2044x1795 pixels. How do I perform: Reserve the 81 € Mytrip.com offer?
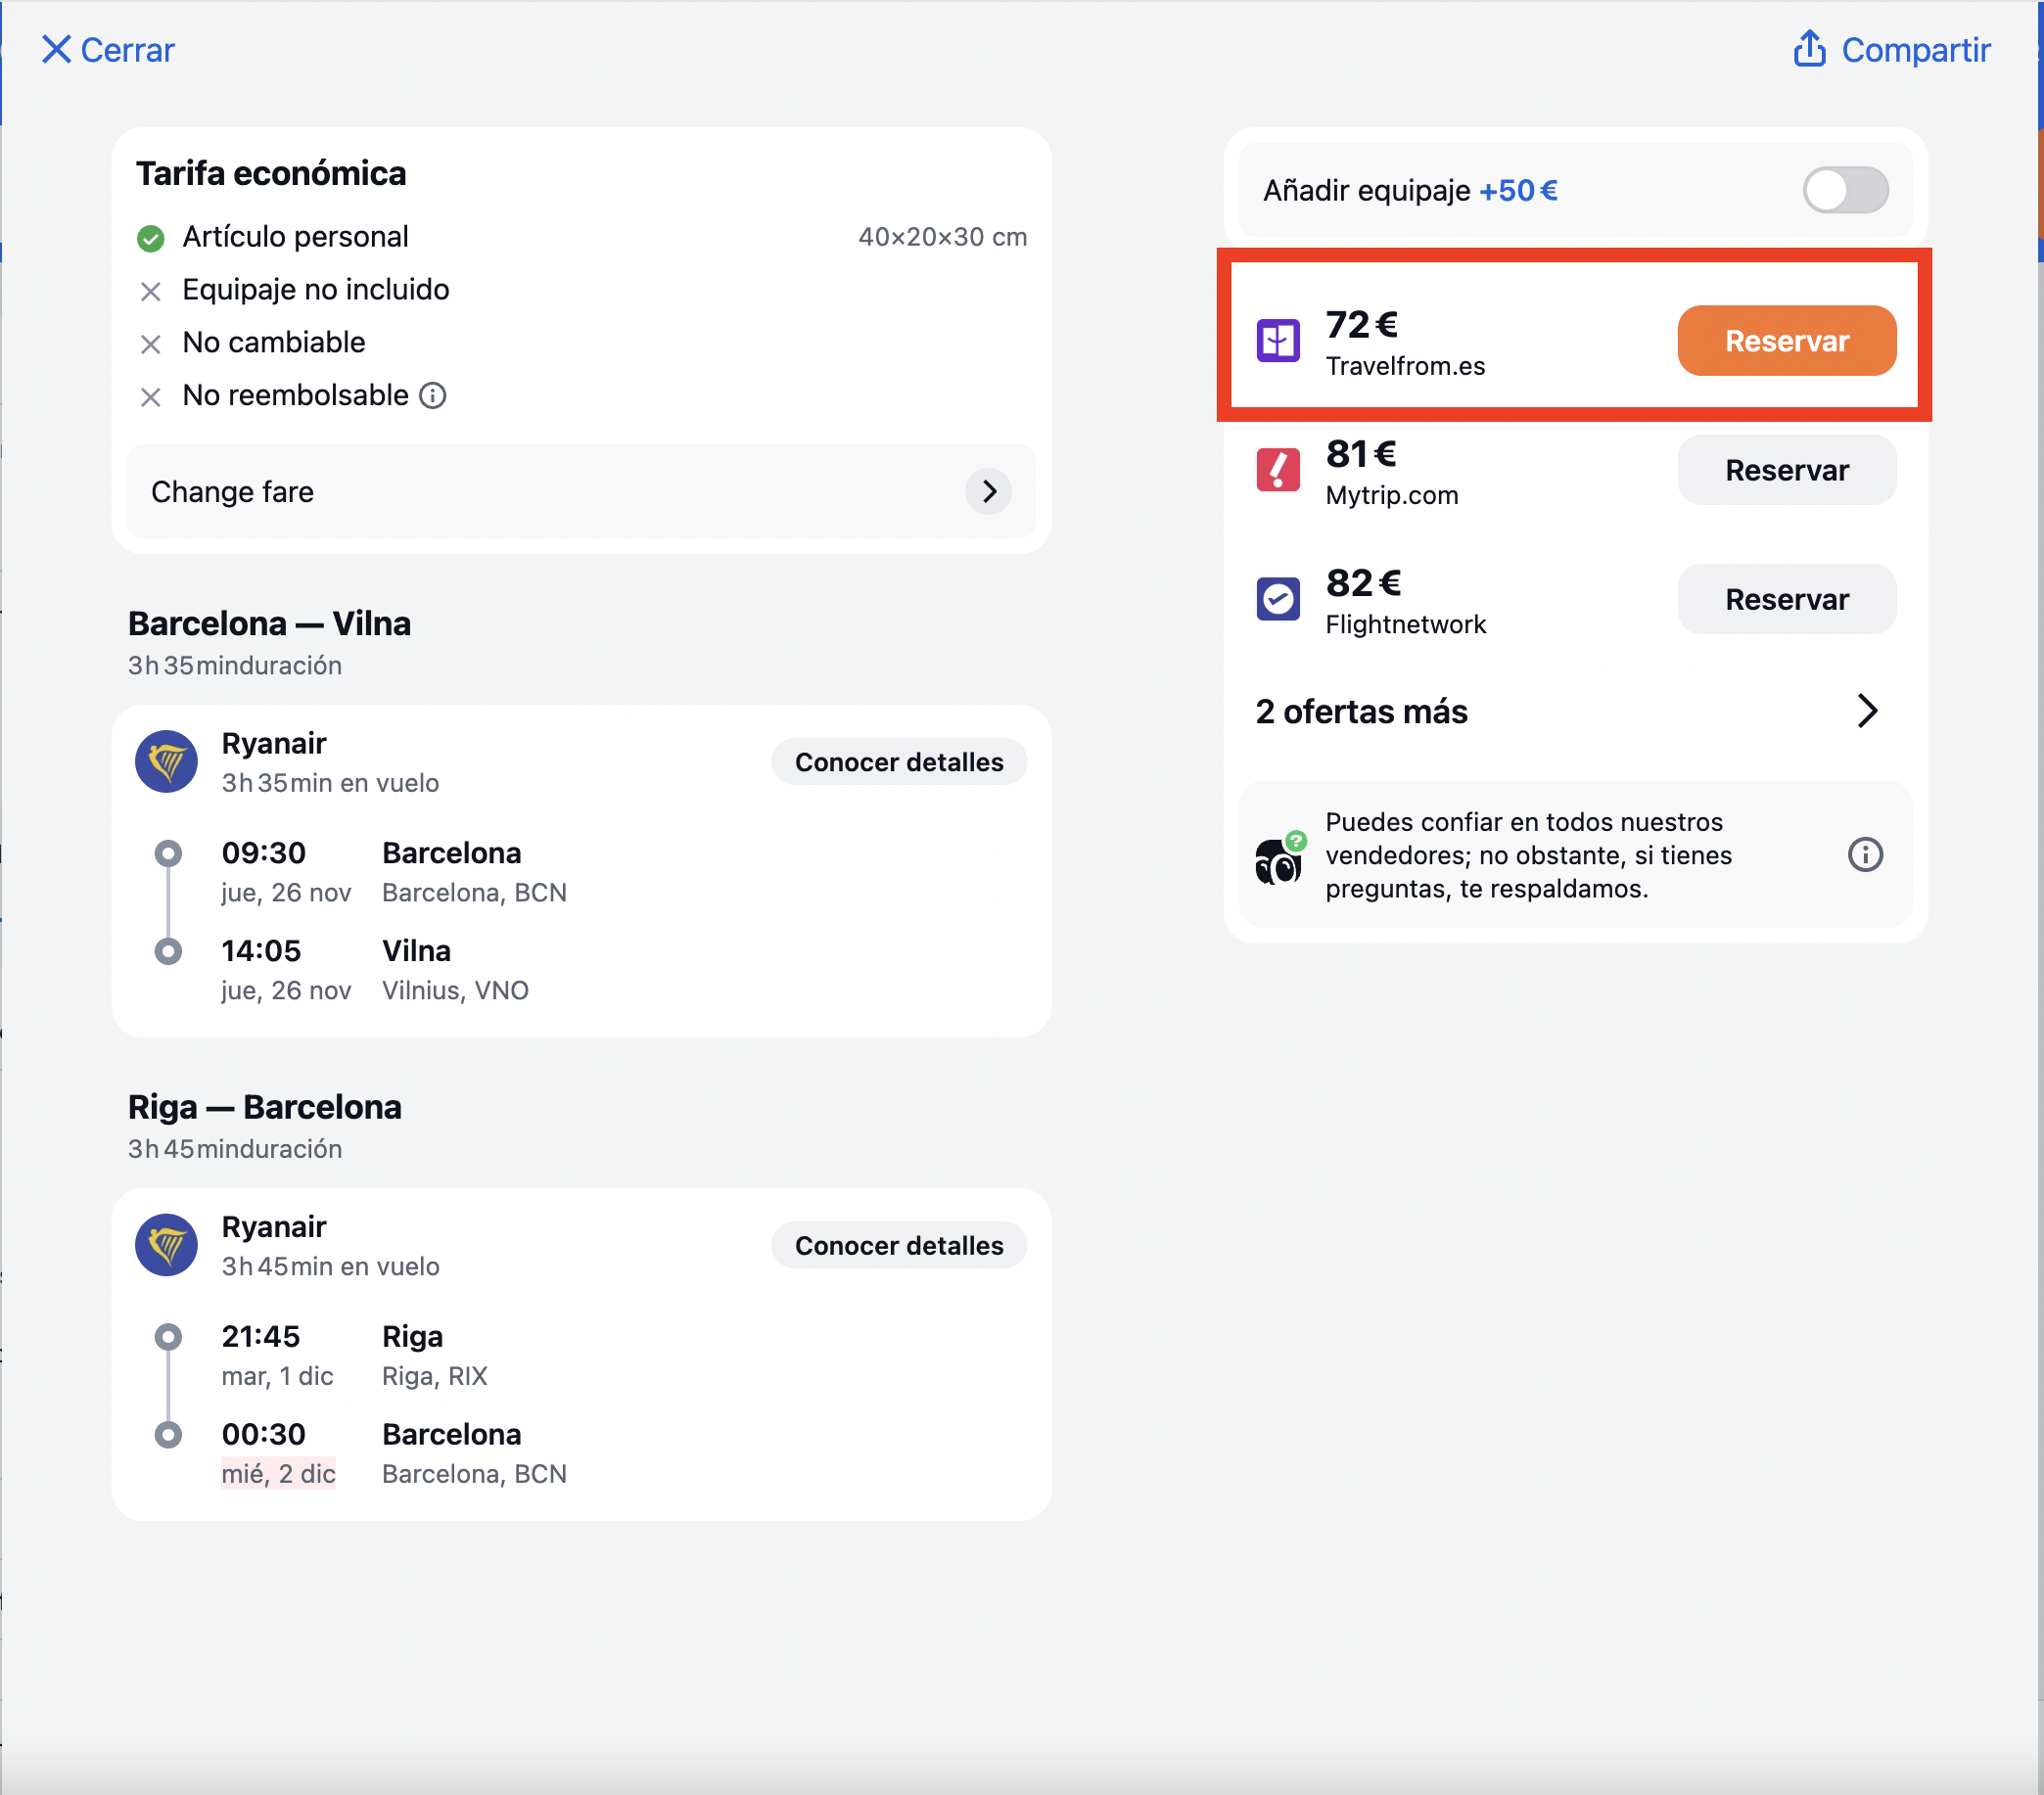pos(1785,470)
